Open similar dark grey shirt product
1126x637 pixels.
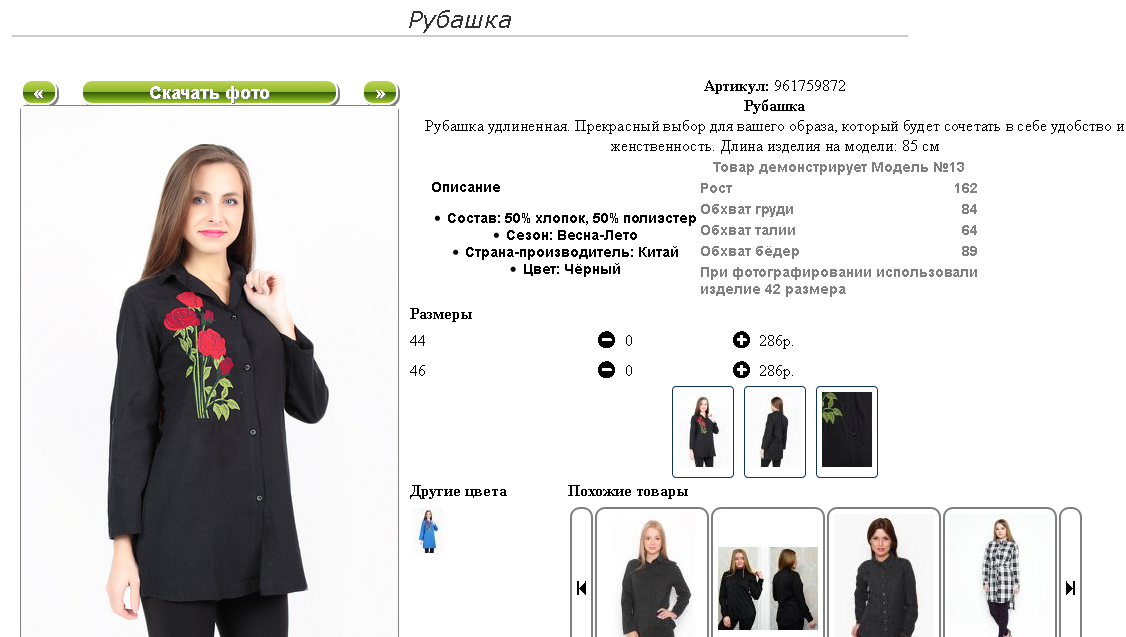[x=884, y=574]
